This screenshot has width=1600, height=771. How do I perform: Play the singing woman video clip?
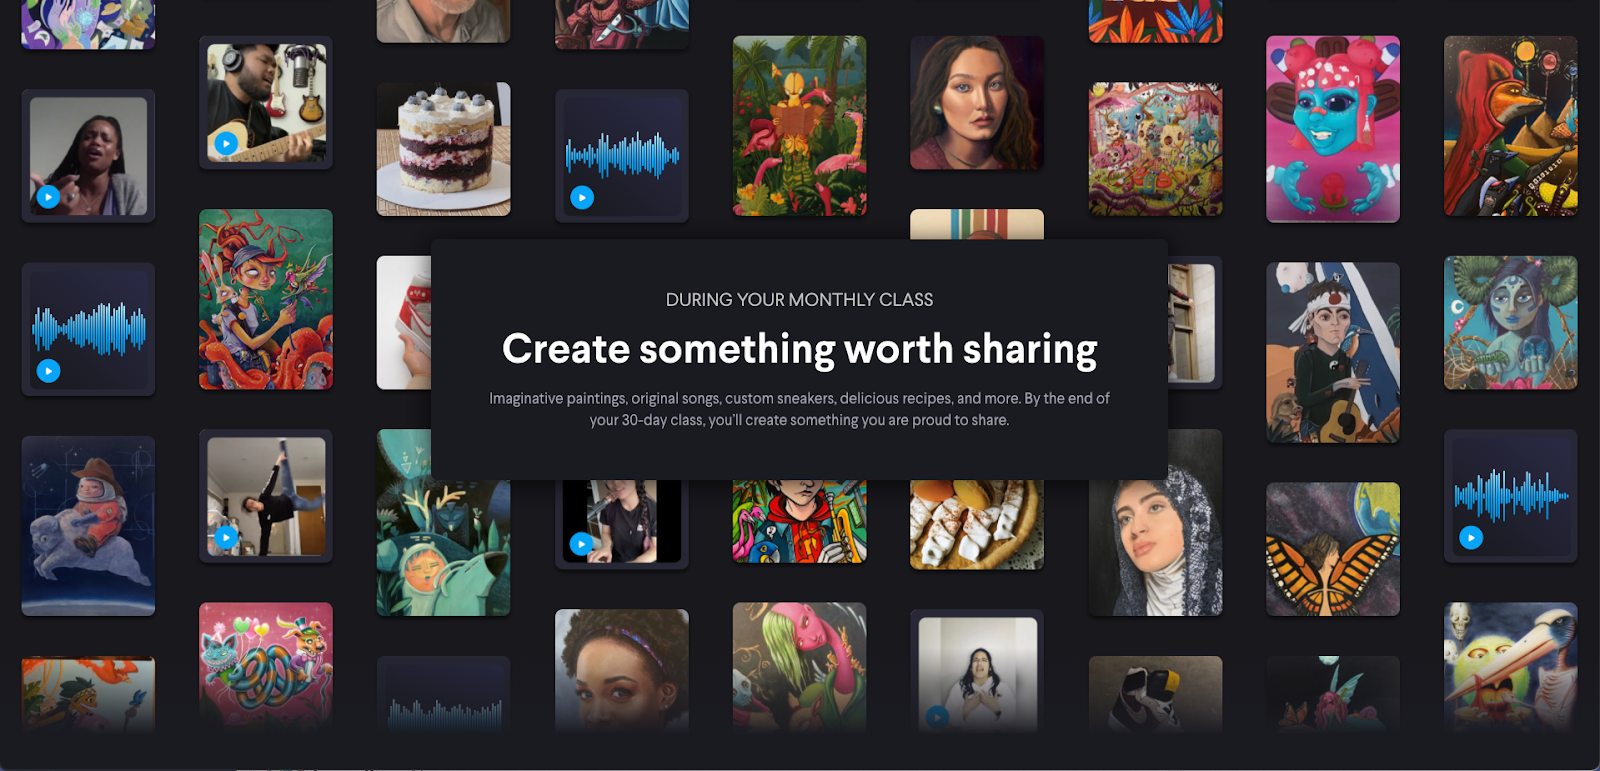[48, 197]
